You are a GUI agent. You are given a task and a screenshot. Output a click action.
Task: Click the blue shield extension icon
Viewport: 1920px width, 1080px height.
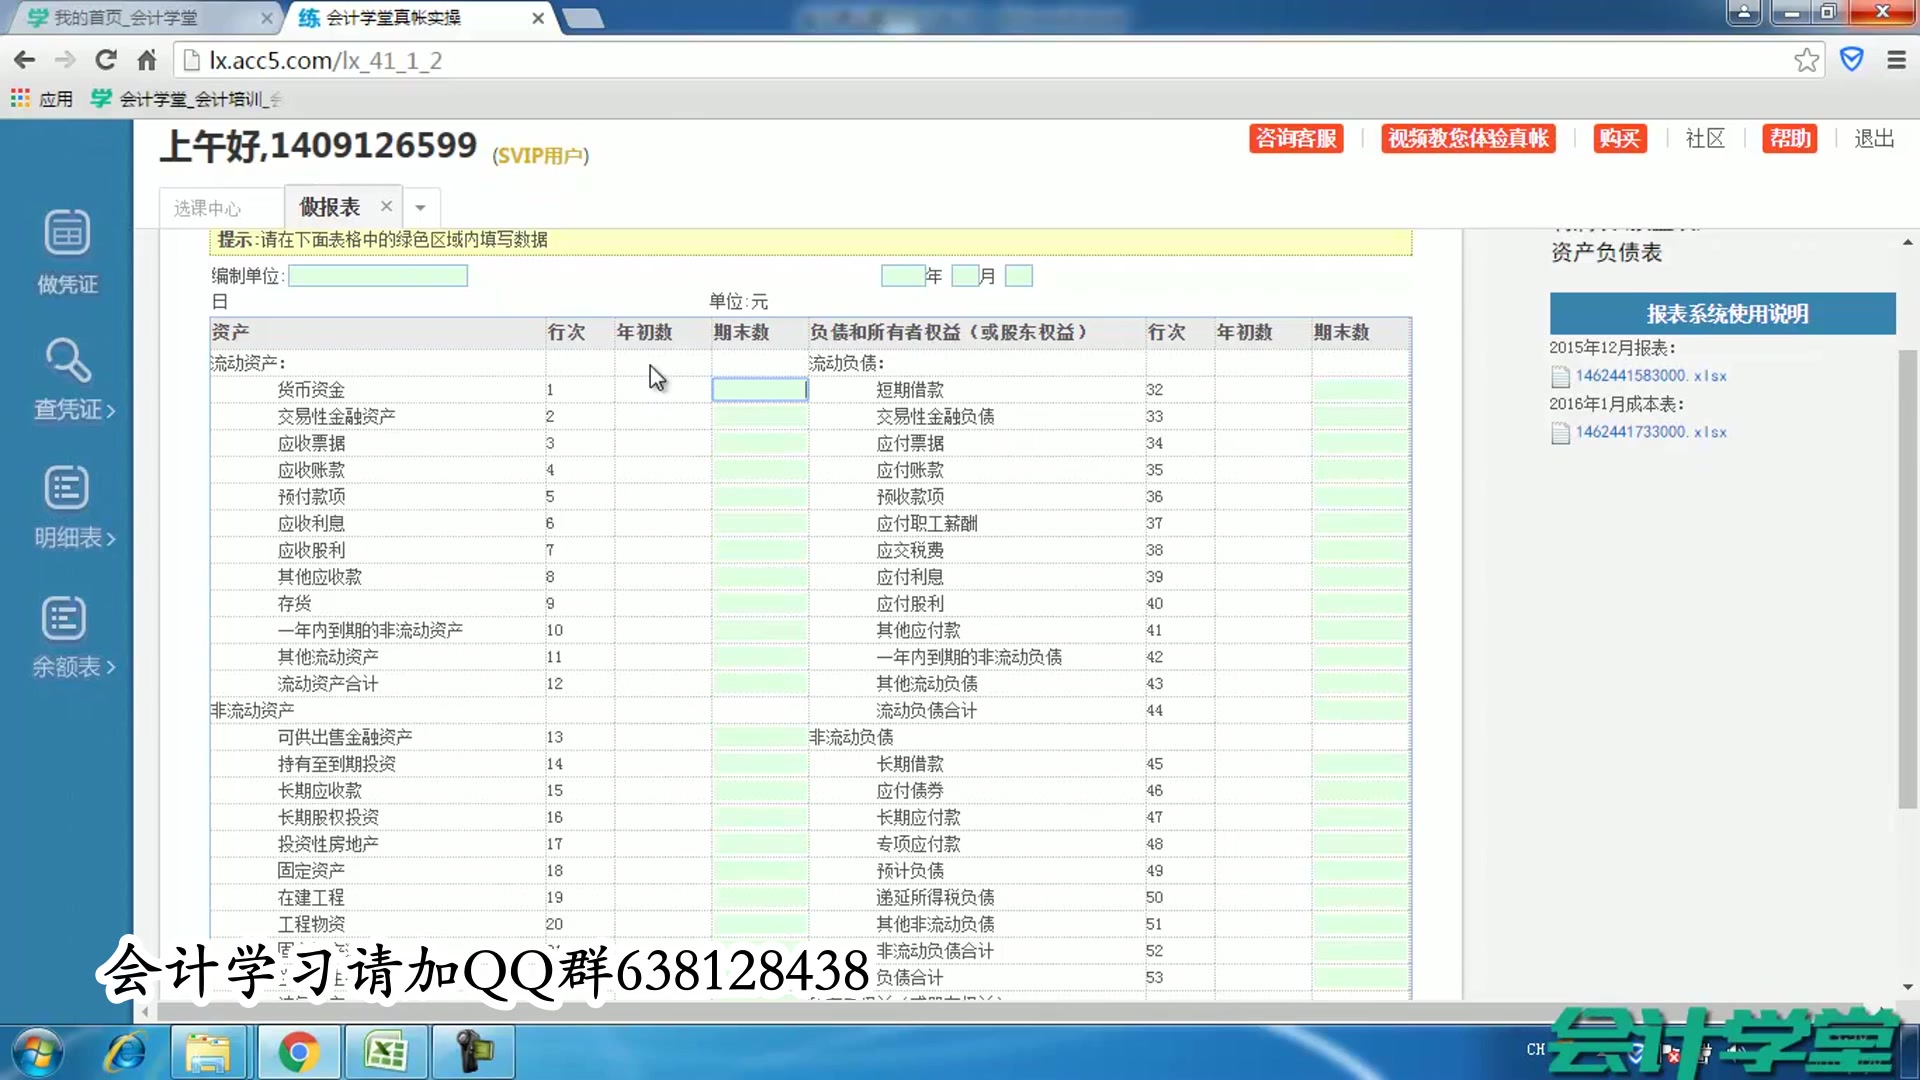(1853, 60)
